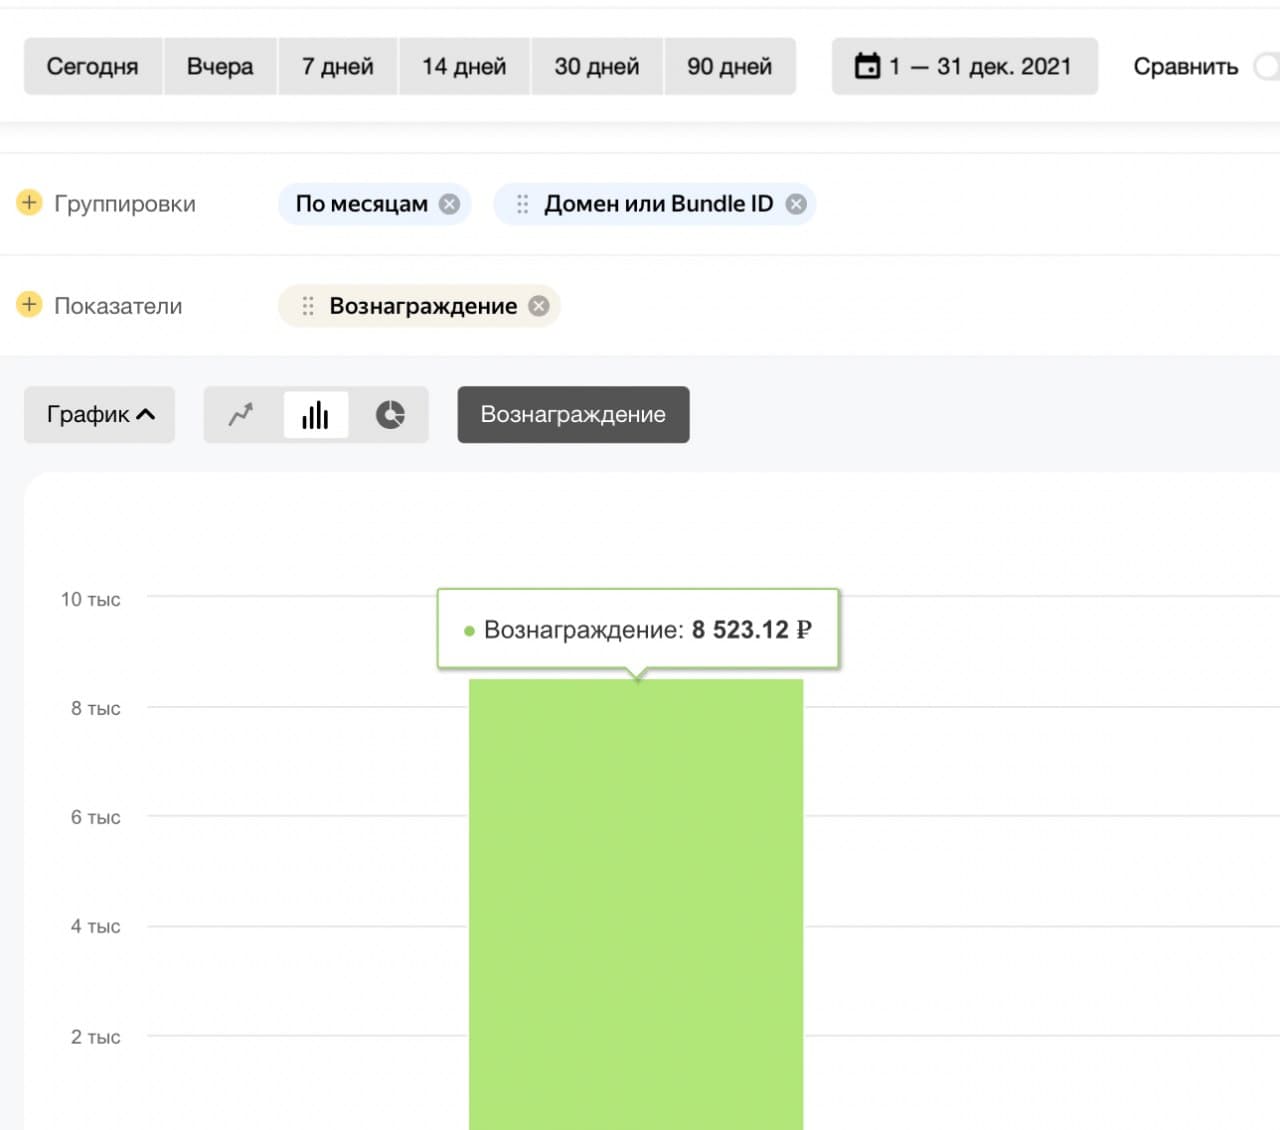This screenshot has width=1280, height=1130.
Task: Click the green reward bar in chart
Action: coord(636,900)
